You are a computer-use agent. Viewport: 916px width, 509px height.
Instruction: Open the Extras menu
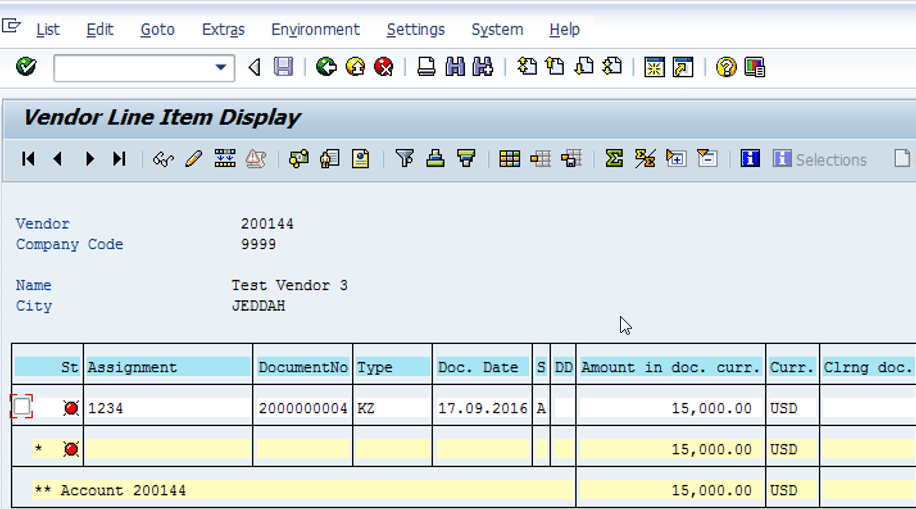click(x=223, y=29)
